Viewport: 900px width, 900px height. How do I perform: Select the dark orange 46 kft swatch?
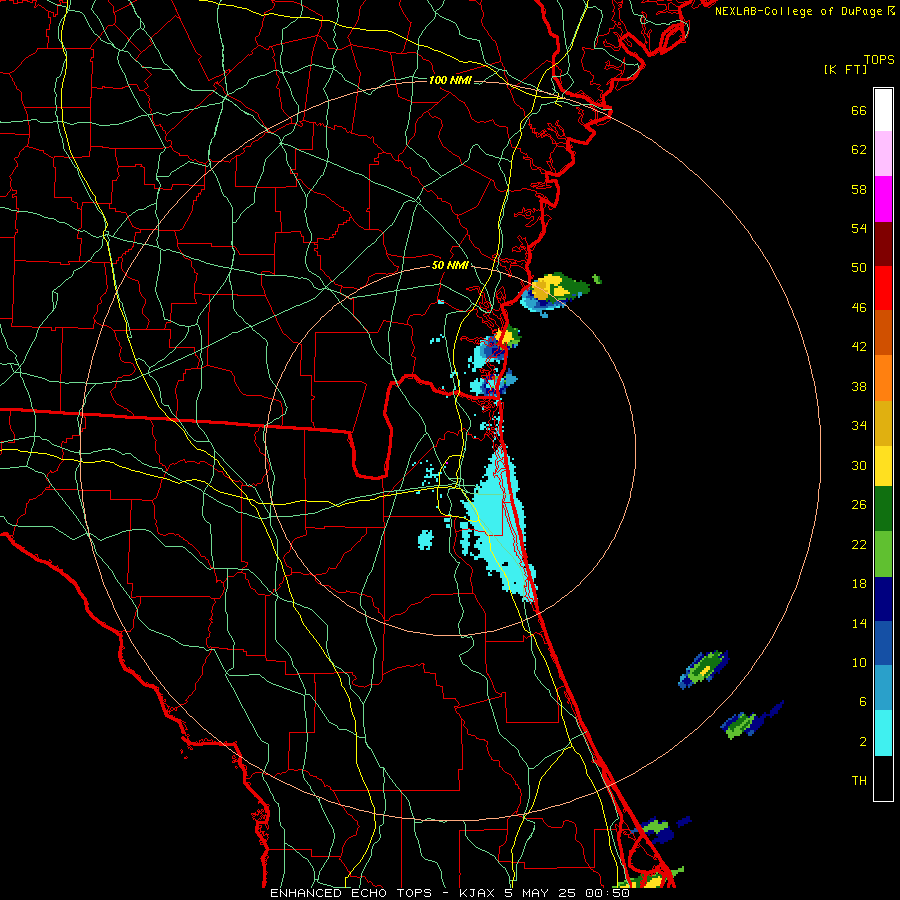(x=883, y=333)
